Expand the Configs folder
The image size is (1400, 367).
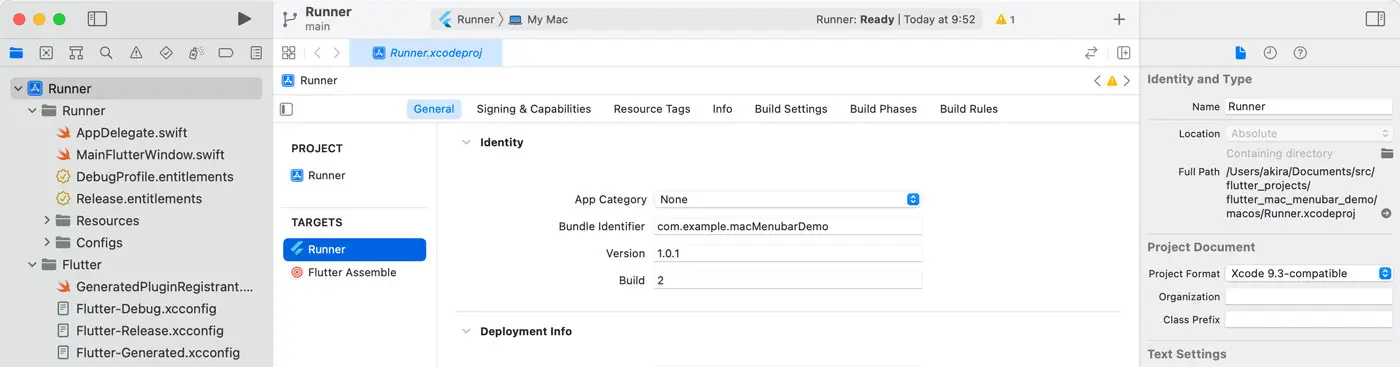tap(47, 243)
